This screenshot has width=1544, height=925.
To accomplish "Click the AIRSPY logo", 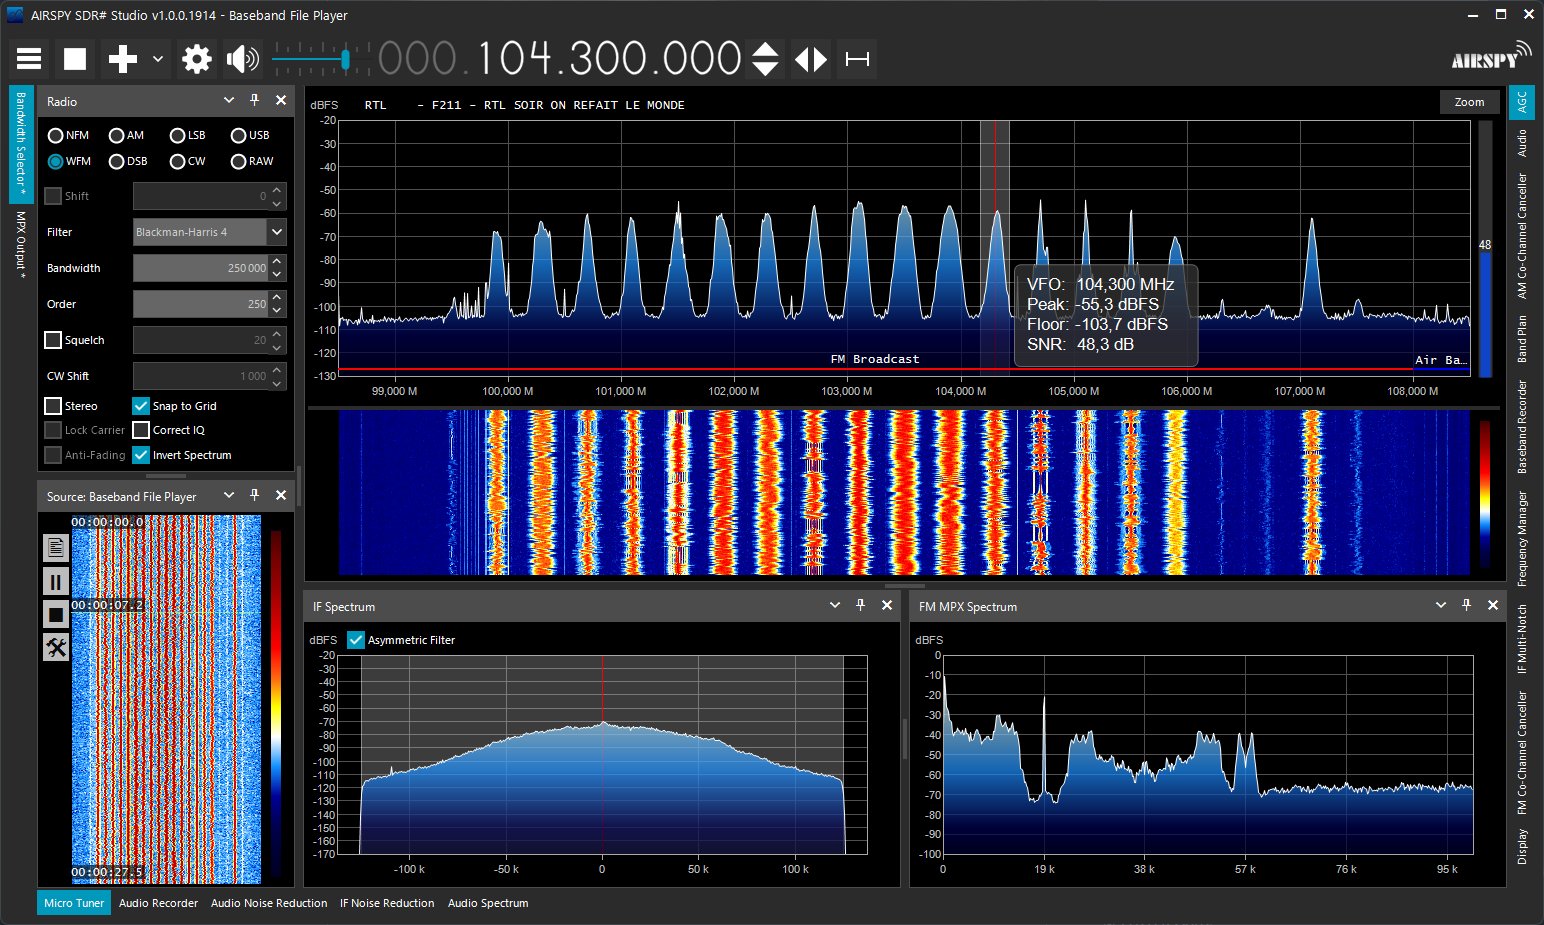I will (1491, 57).
